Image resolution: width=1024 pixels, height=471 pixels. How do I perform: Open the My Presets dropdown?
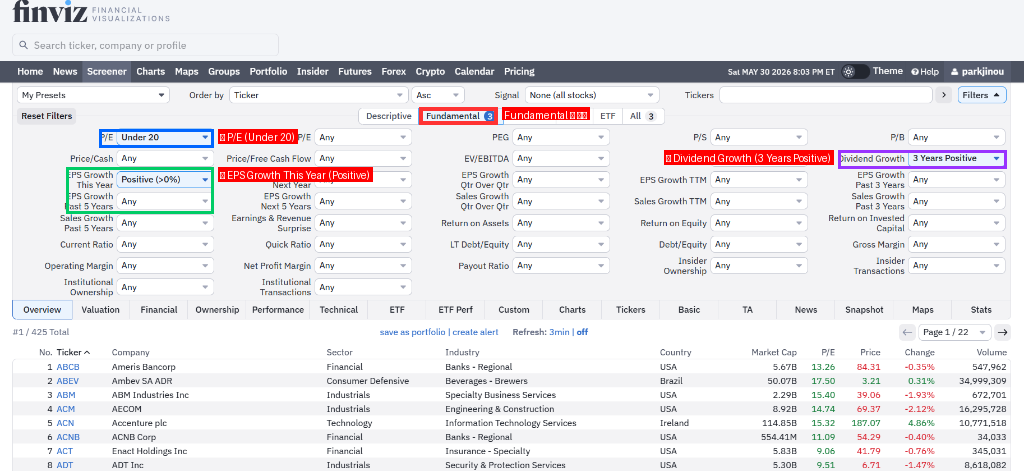click(93, 95)
